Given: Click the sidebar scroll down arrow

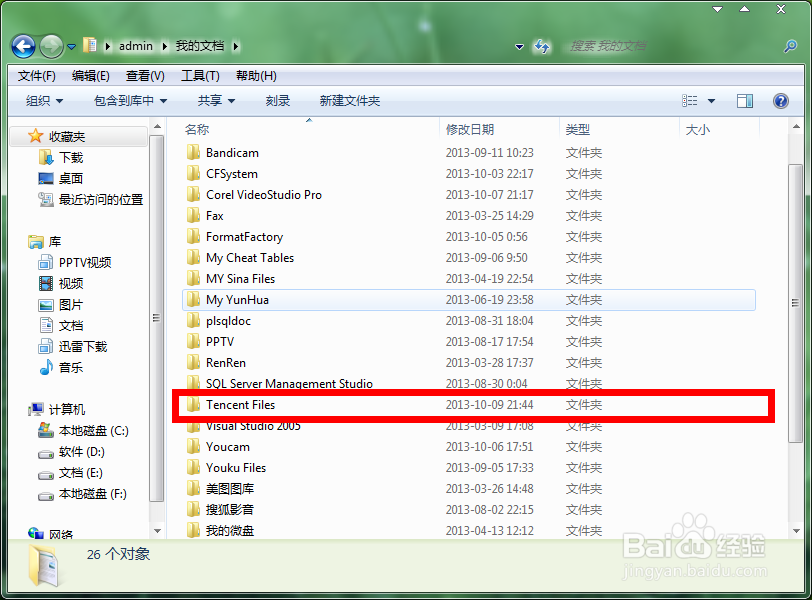Looking at the screenshot, I should 157,531.
